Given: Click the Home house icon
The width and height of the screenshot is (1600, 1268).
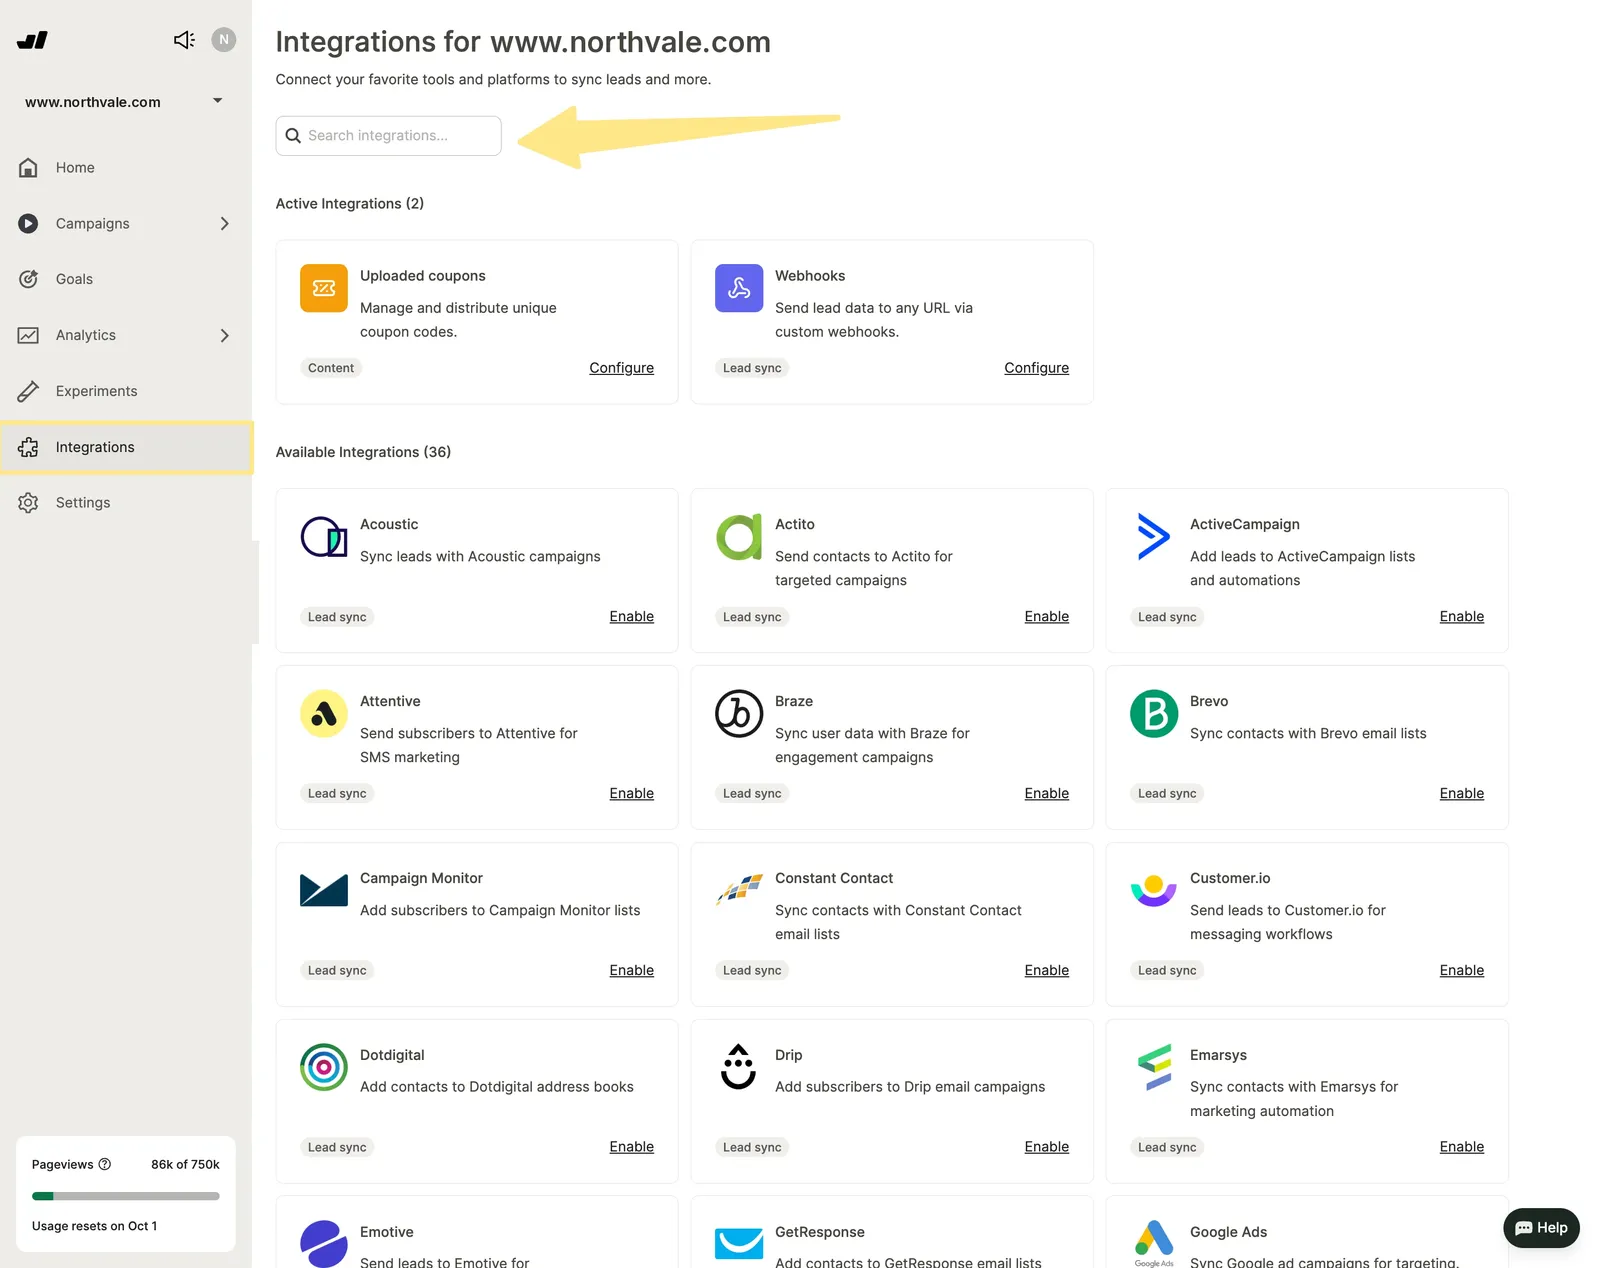Looking at the screenshot, I should point(28,168).
